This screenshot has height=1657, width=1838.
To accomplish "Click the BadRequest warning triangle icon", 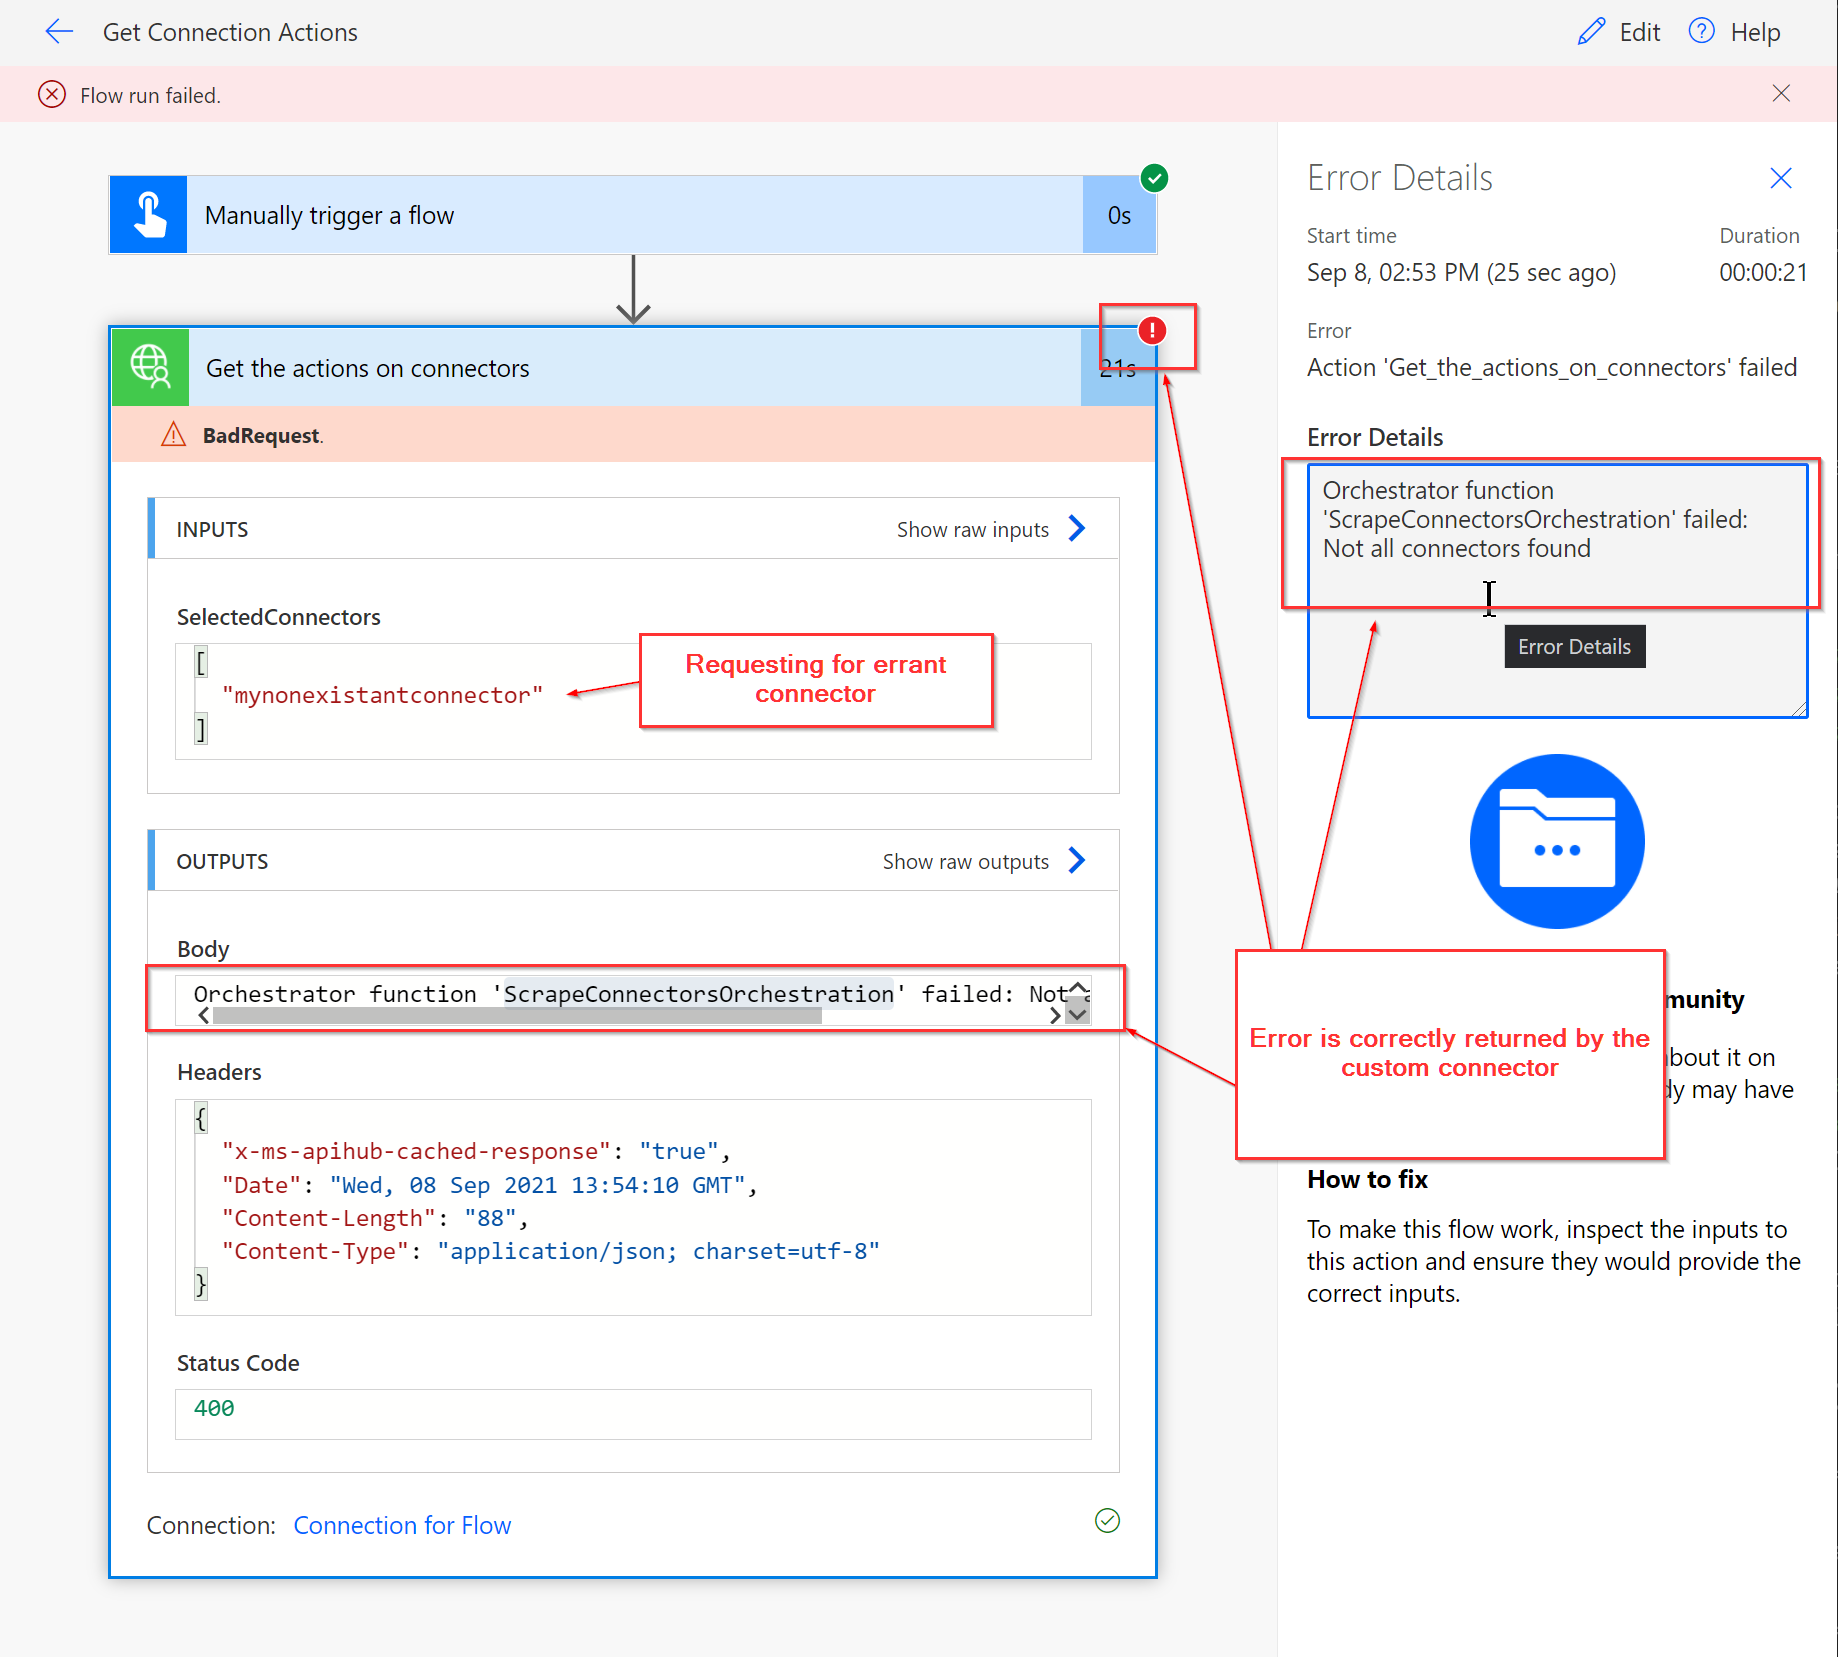I will pos(173,435).
